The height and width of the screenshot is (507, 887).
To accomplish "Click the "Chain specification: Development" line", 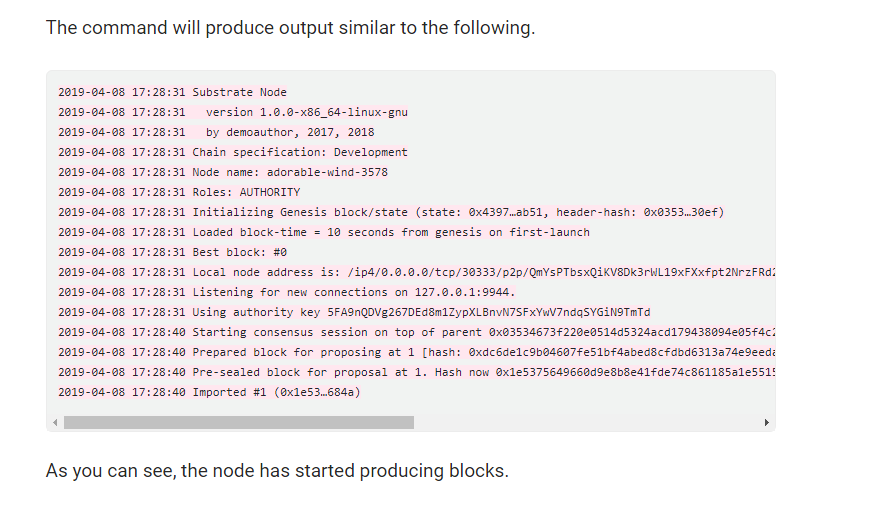I will coord(300,152).
